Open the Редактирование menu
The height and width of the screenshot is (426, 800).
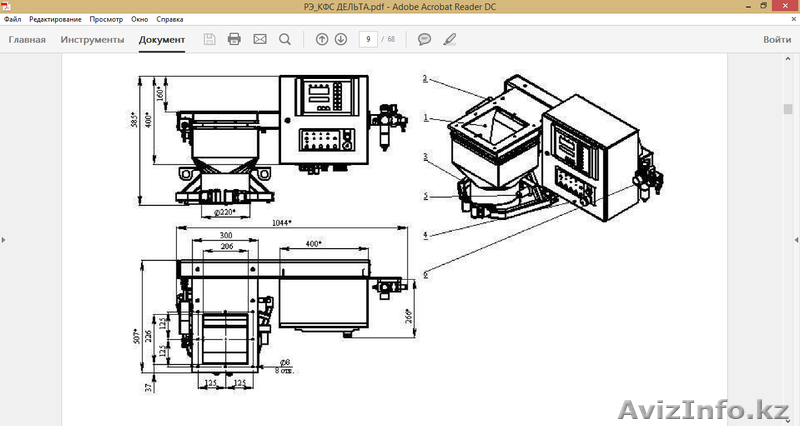pos(55,19)
